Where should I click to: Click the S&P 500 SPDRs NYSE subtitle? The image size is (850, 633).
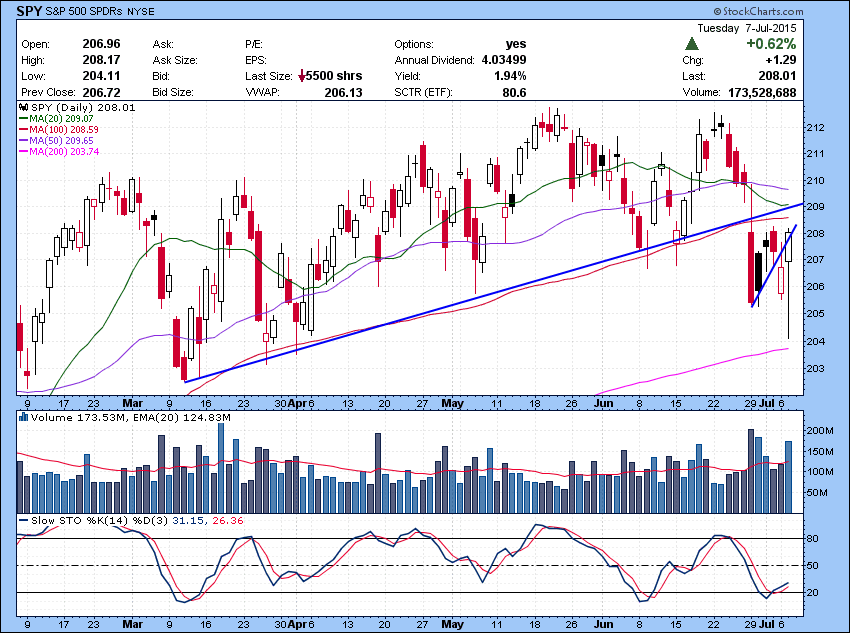100,11
